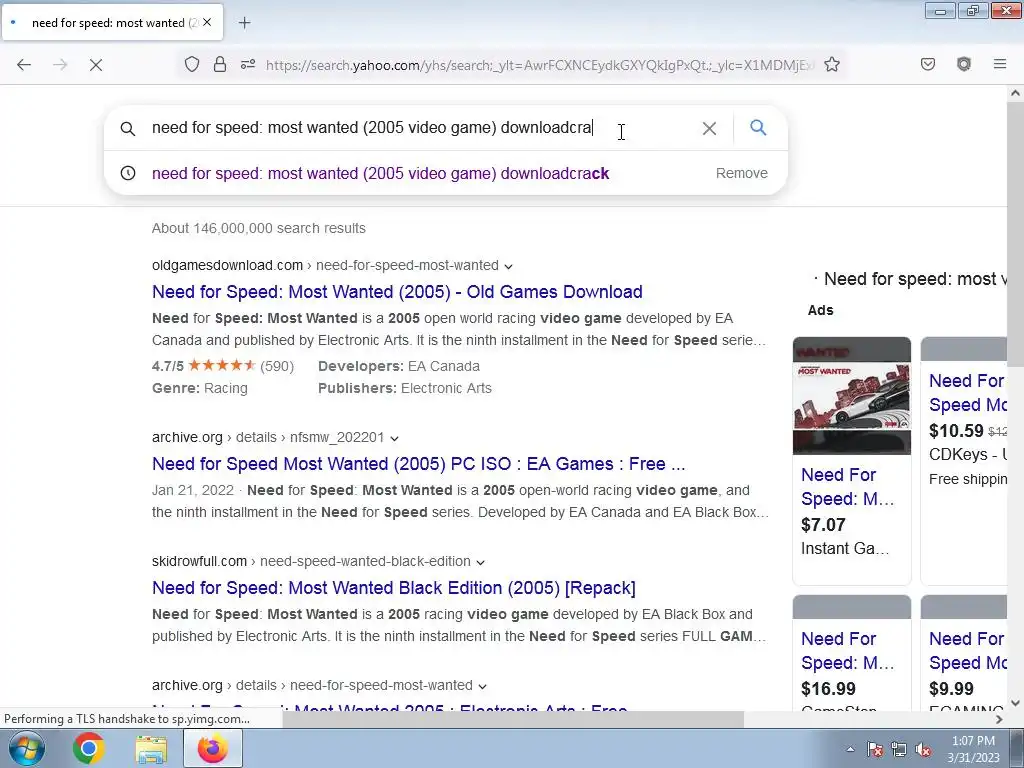Expand archive.org nfsmw_202201 result dropdown arrow

[x=394, y=438]
